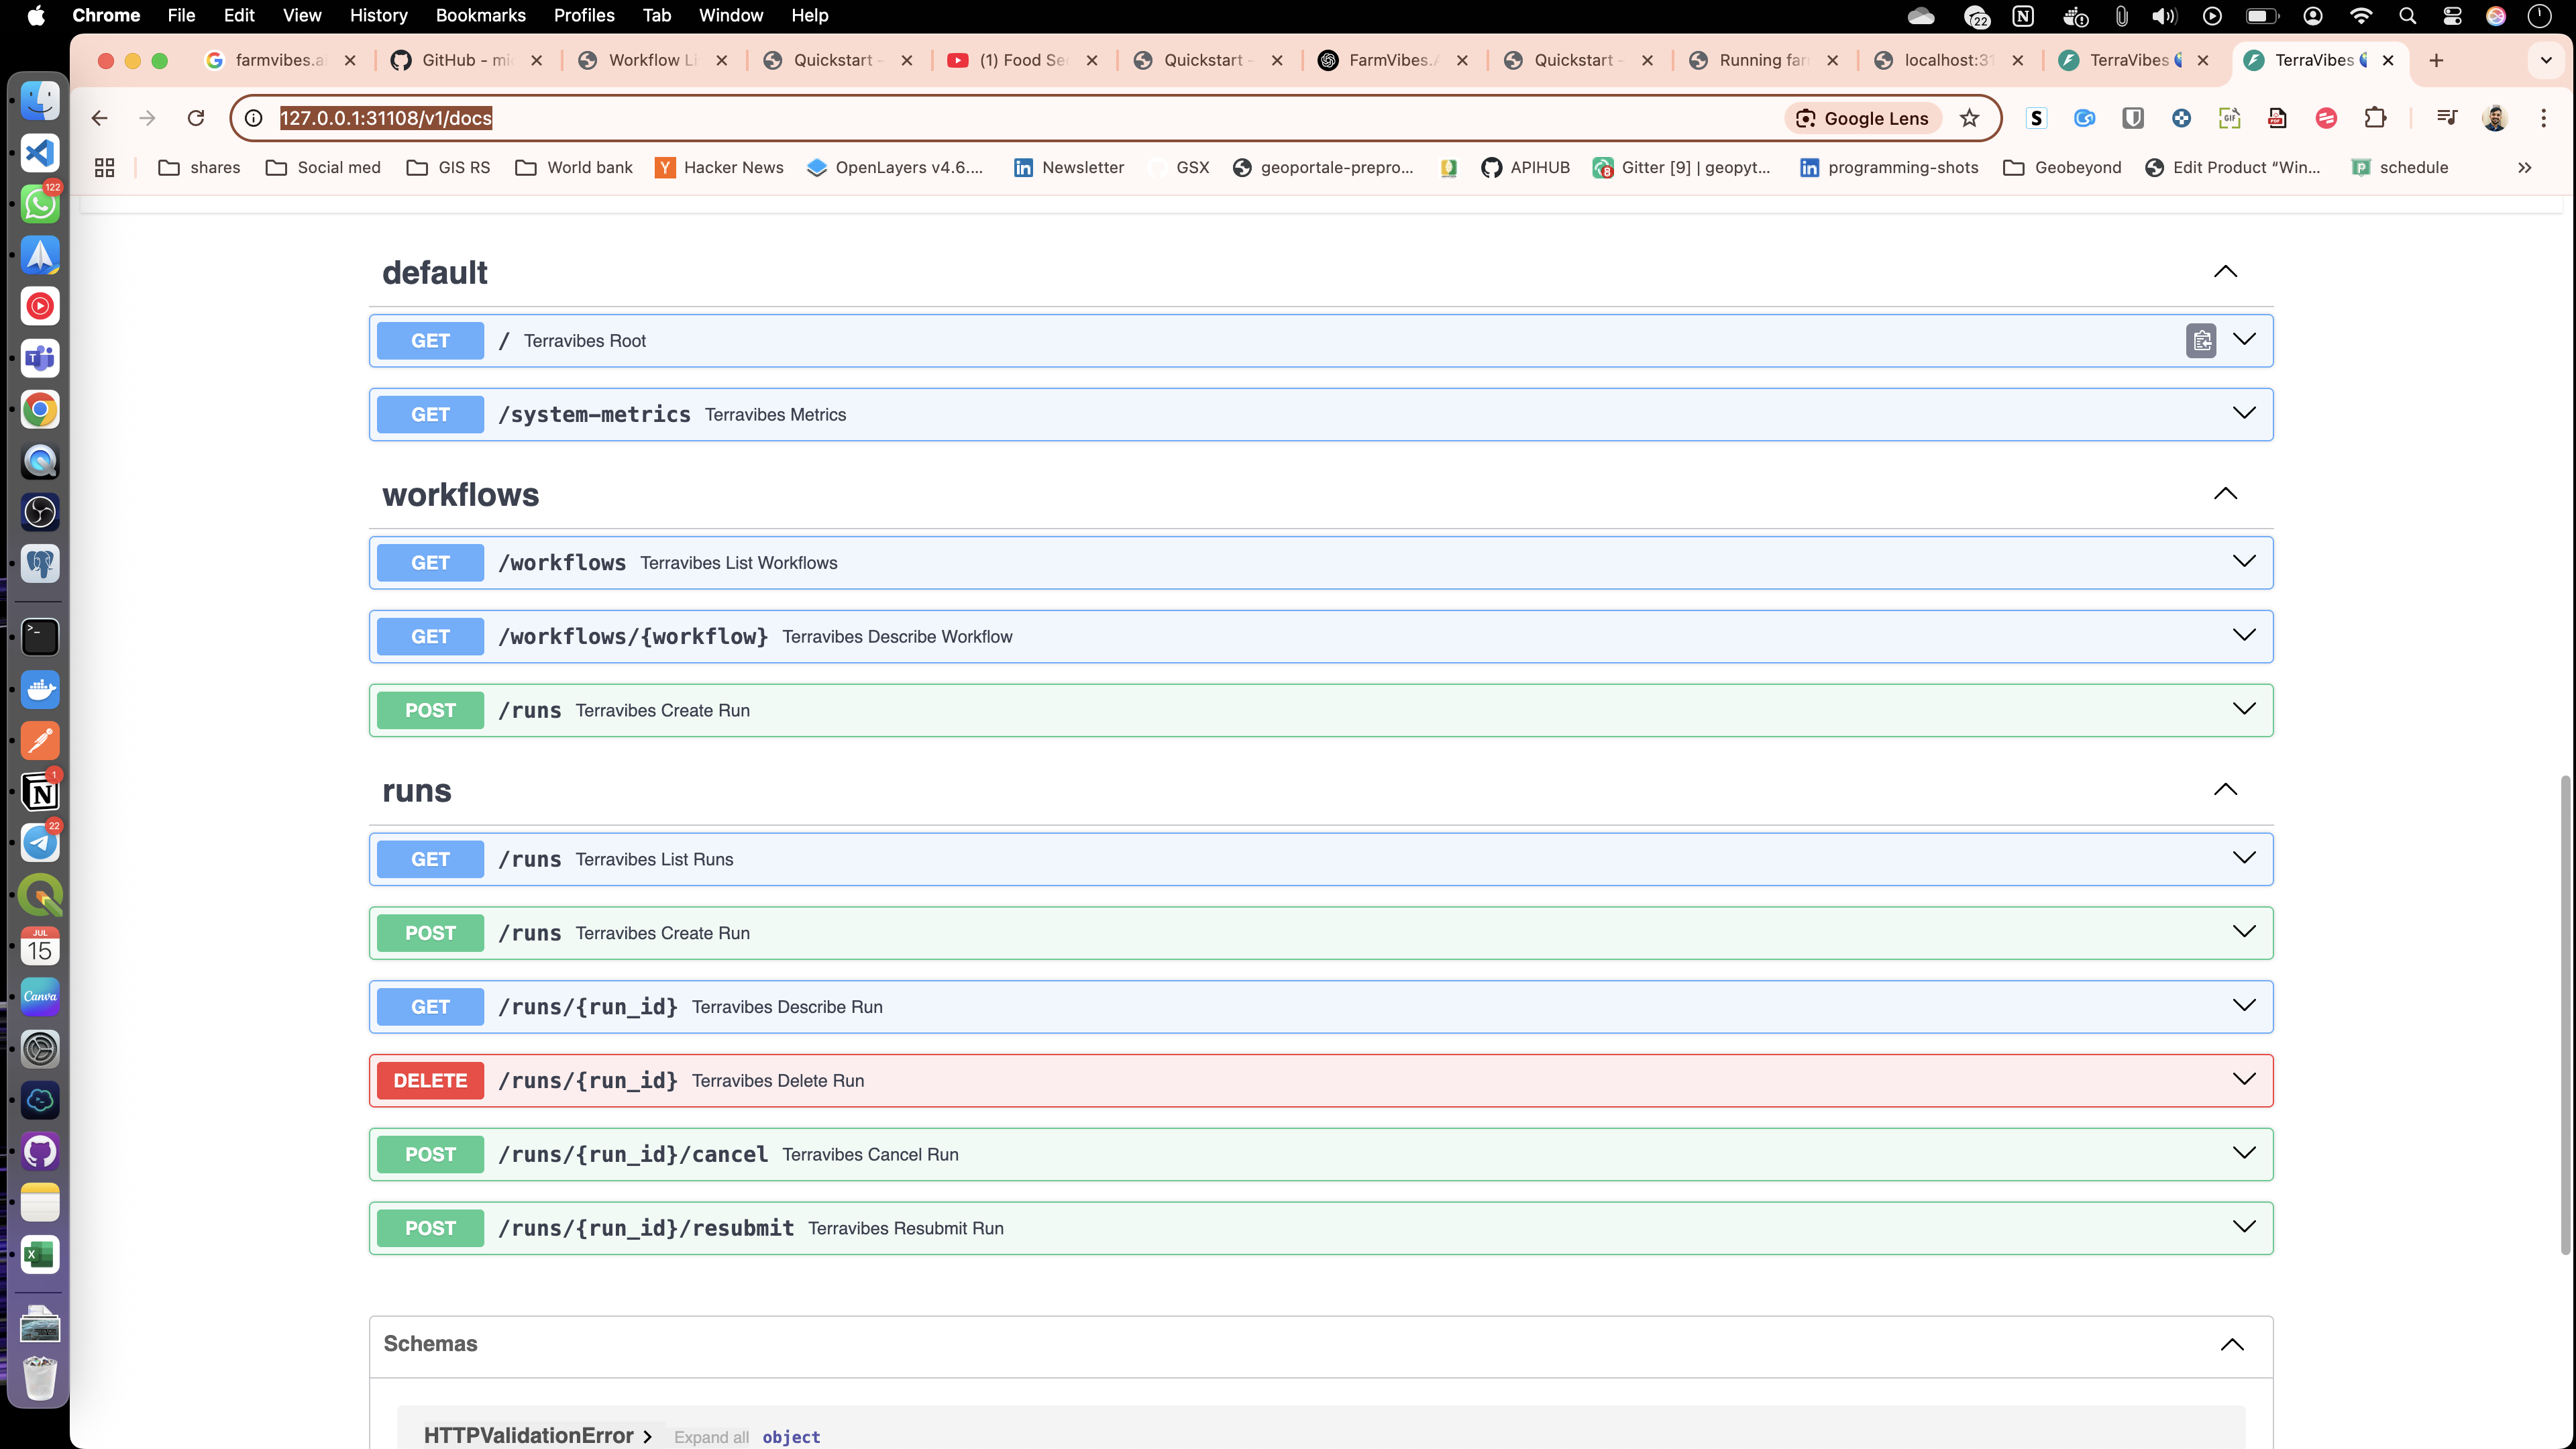The width and height of the screenshot is (2576, 1449).
Task: Open the View menu
Action: (302, 15)
